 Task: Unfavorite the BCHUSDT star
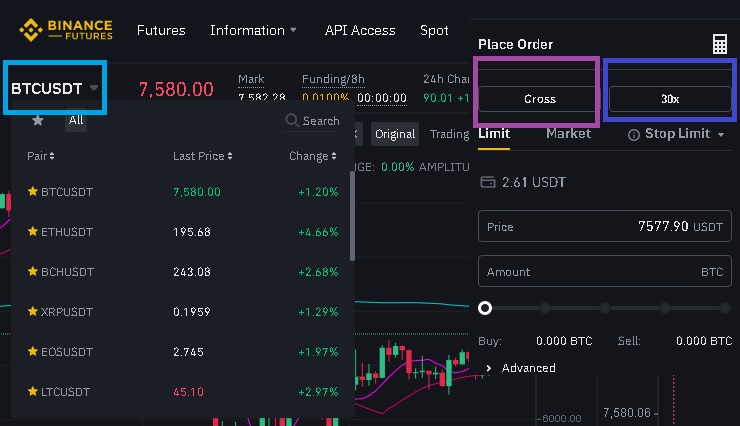(33, 271)
